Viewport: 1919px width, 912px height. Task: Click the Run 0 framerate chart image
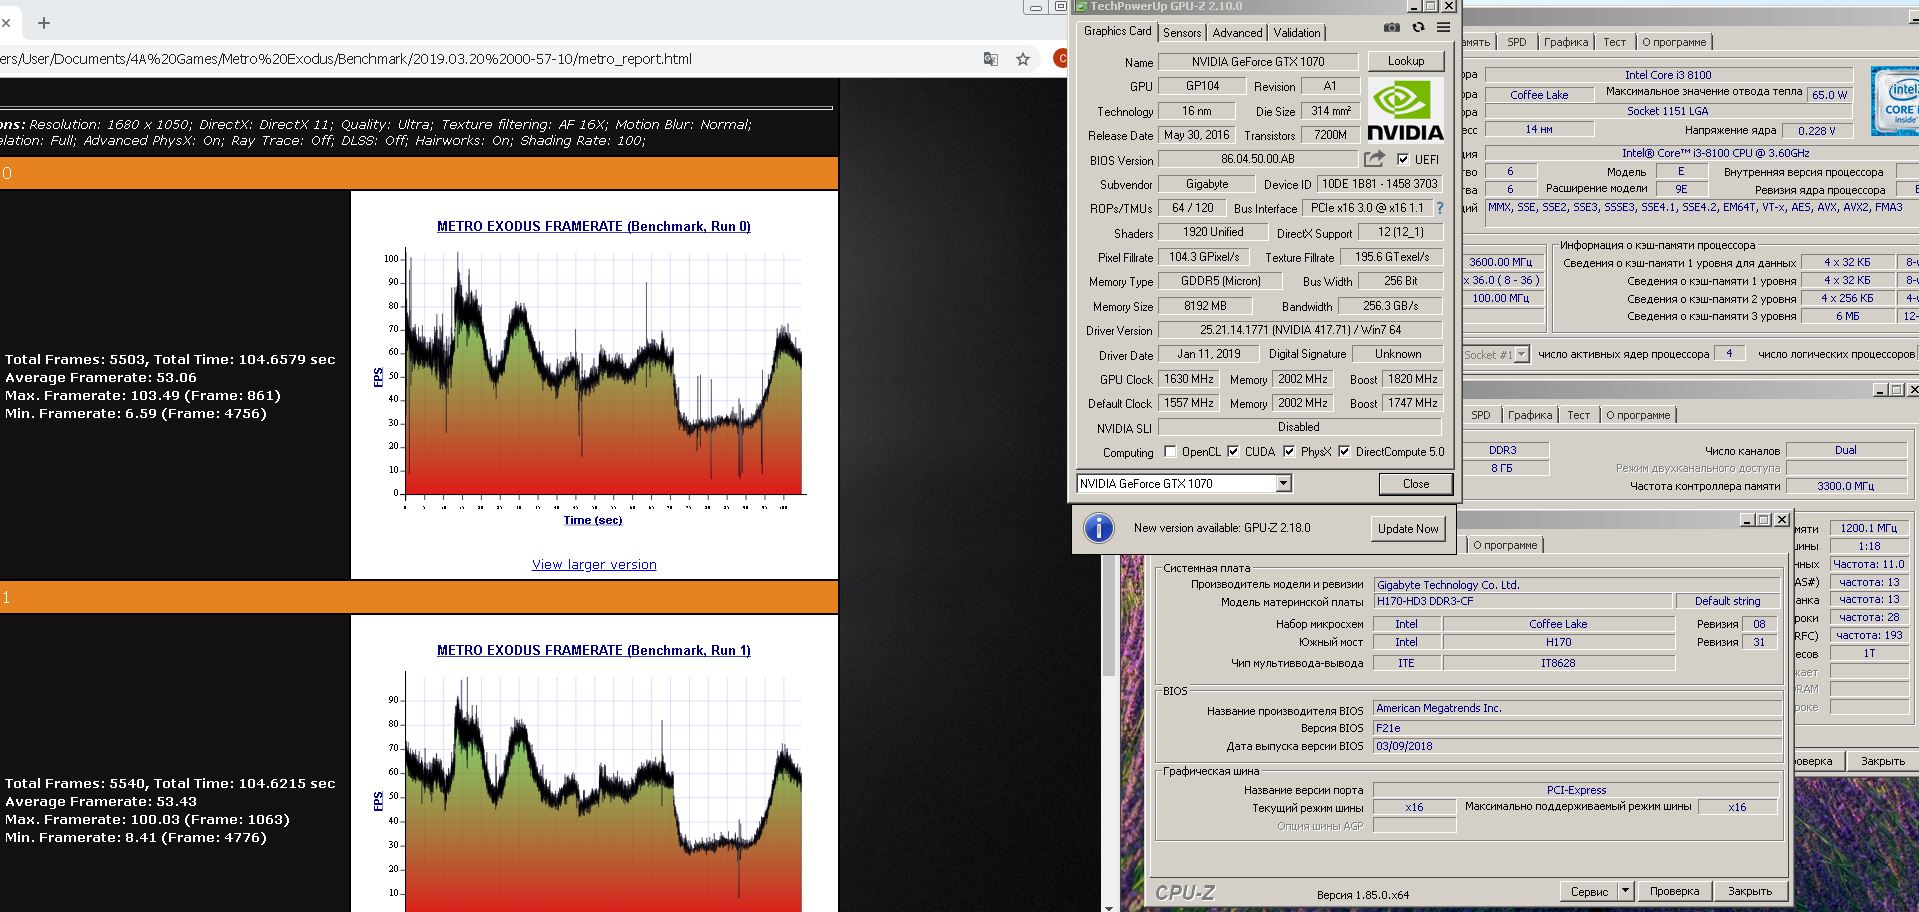point(594,385)
